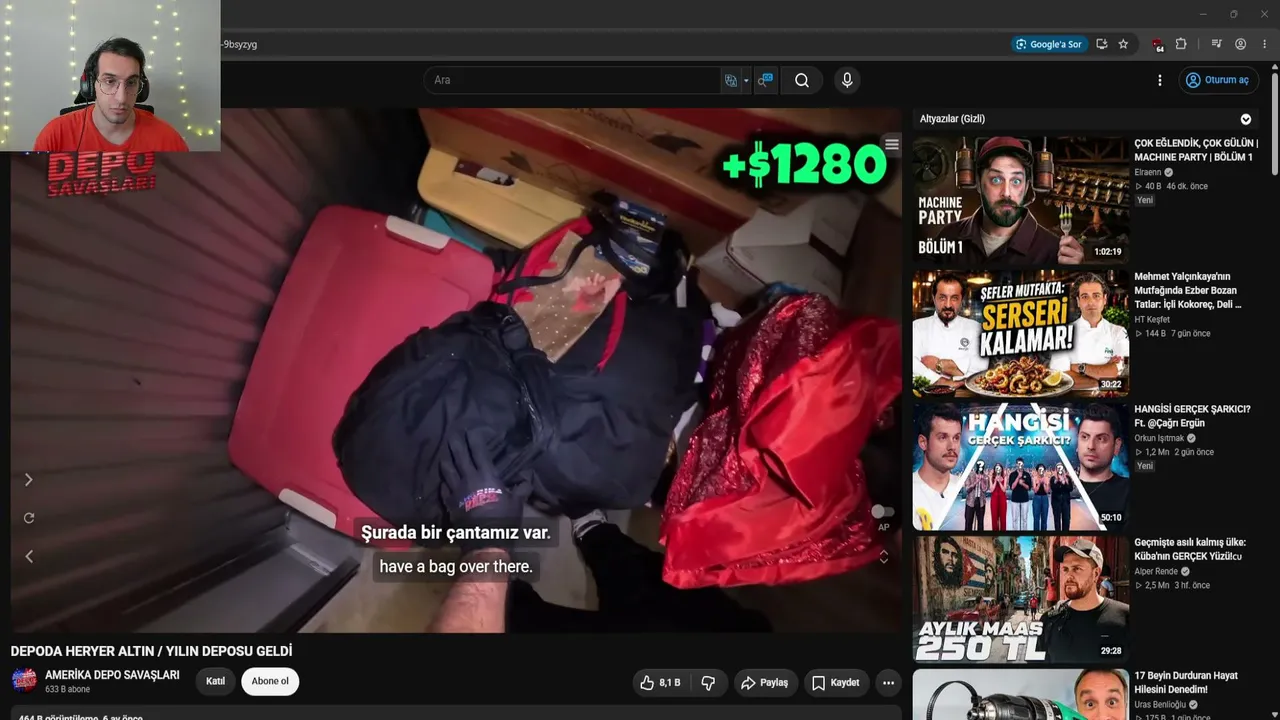Click the YouTube search magnifier button
Viewport: 1280px width, 720px height.
click(801, 80)
